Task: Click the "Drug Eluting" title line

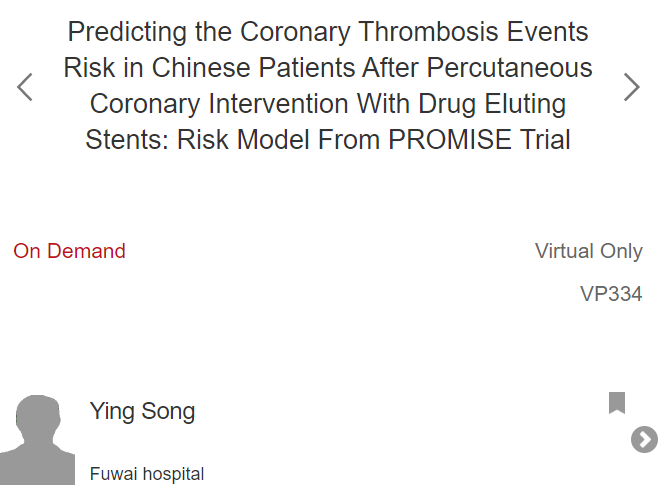Action: tap(492, 104)
